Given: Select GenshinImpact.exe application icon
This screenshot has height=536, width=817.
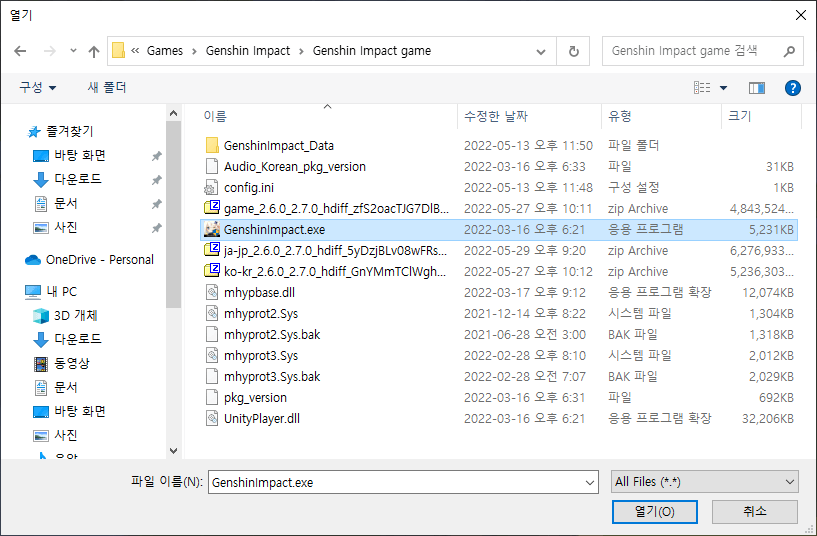Looking at the screenshot, I should tap(212, 229).
